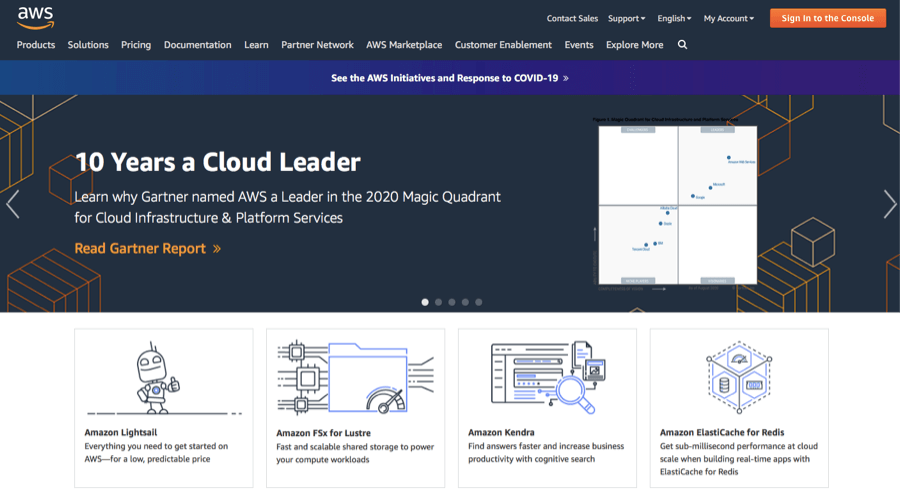Open the Pricing menu
Image resolution: width=900 pixels, height=498 pixels.
tap(136, 45)
